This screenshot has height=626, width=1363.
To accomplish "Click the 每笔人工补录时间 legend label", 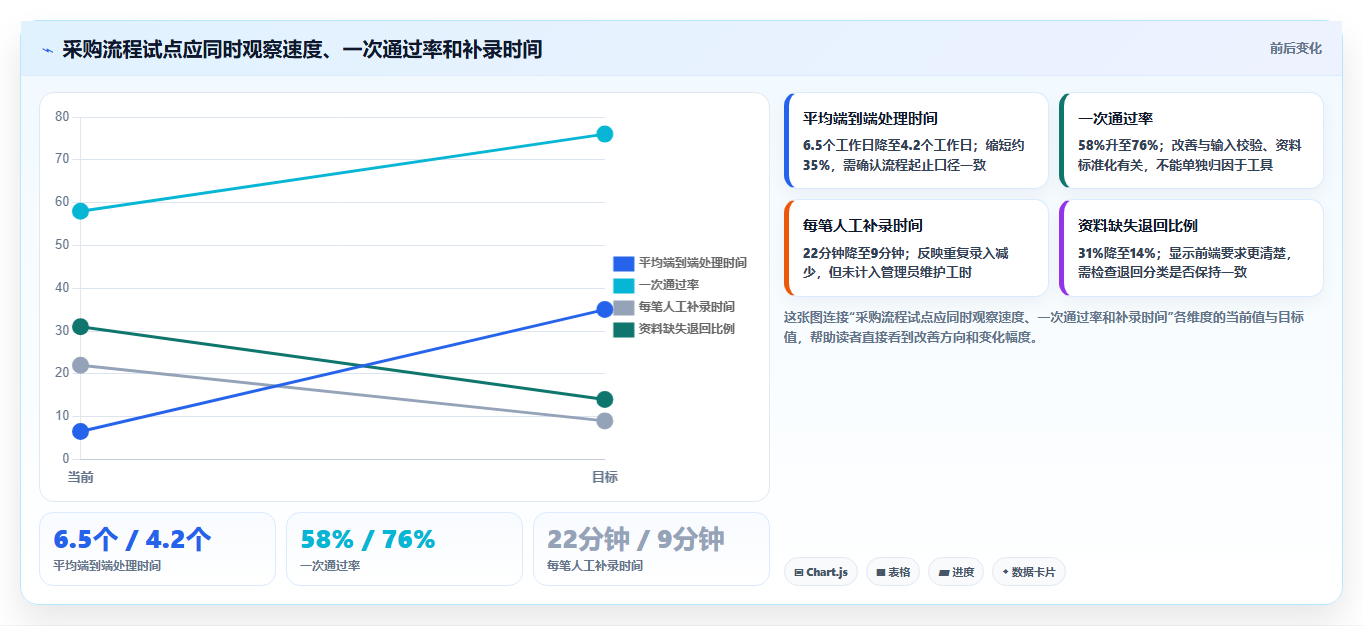I will [687, 307].
